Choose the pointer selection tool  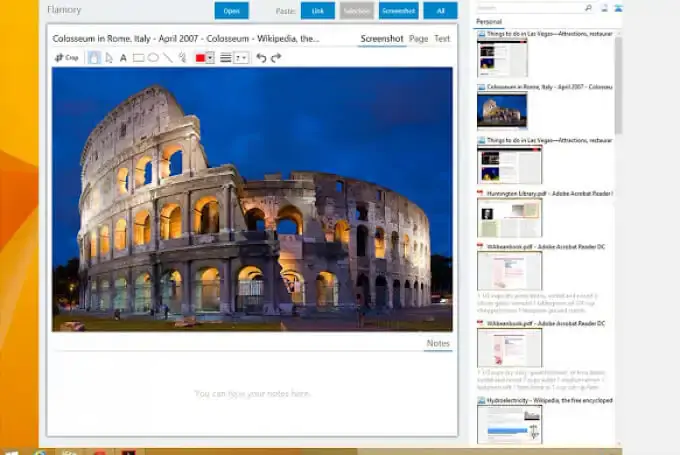click(109, 58)
